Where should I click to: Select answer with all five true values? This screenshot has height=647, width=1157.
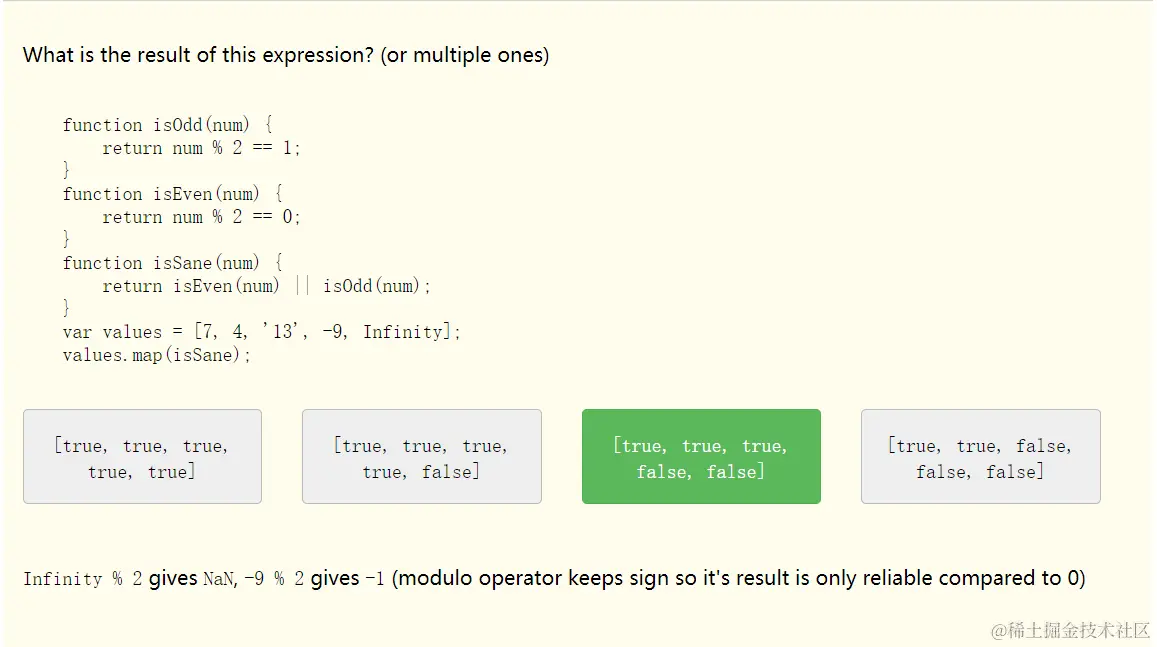(142, 457)
